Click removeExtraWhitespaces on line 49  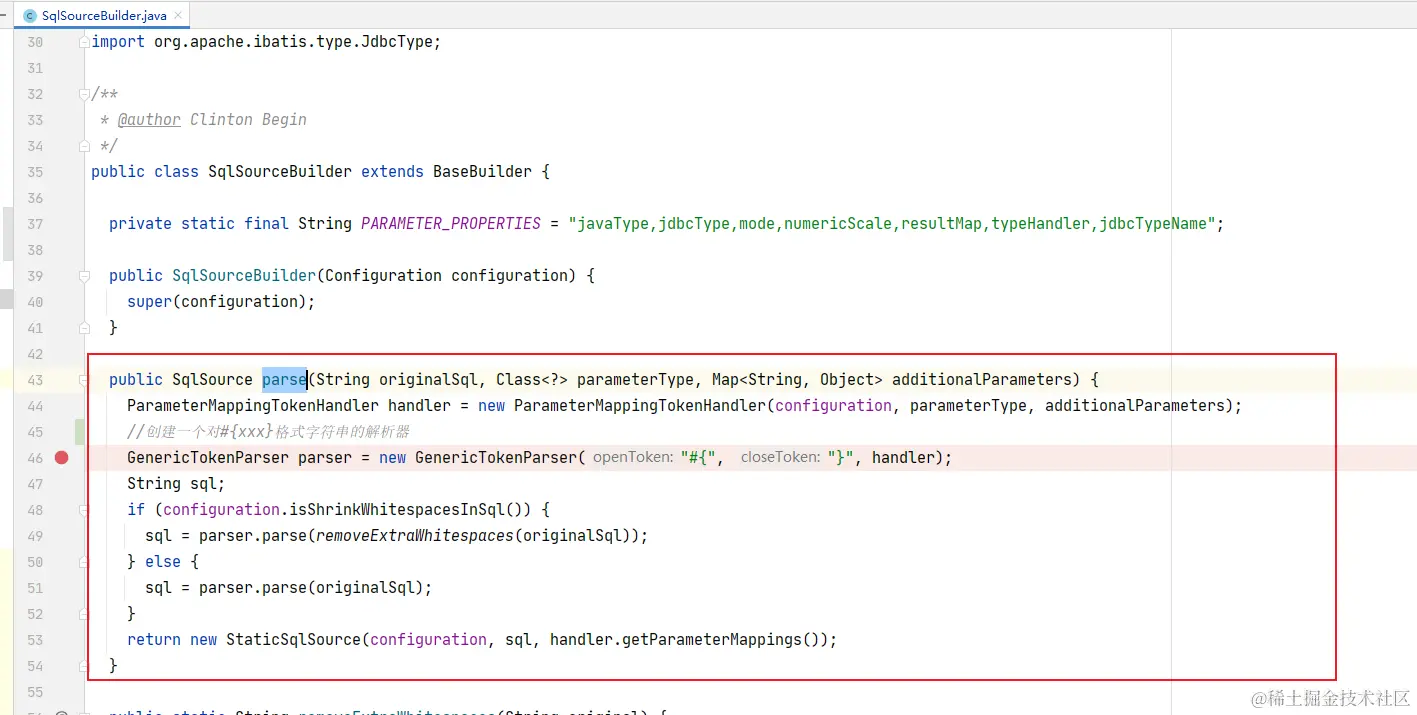414,535
